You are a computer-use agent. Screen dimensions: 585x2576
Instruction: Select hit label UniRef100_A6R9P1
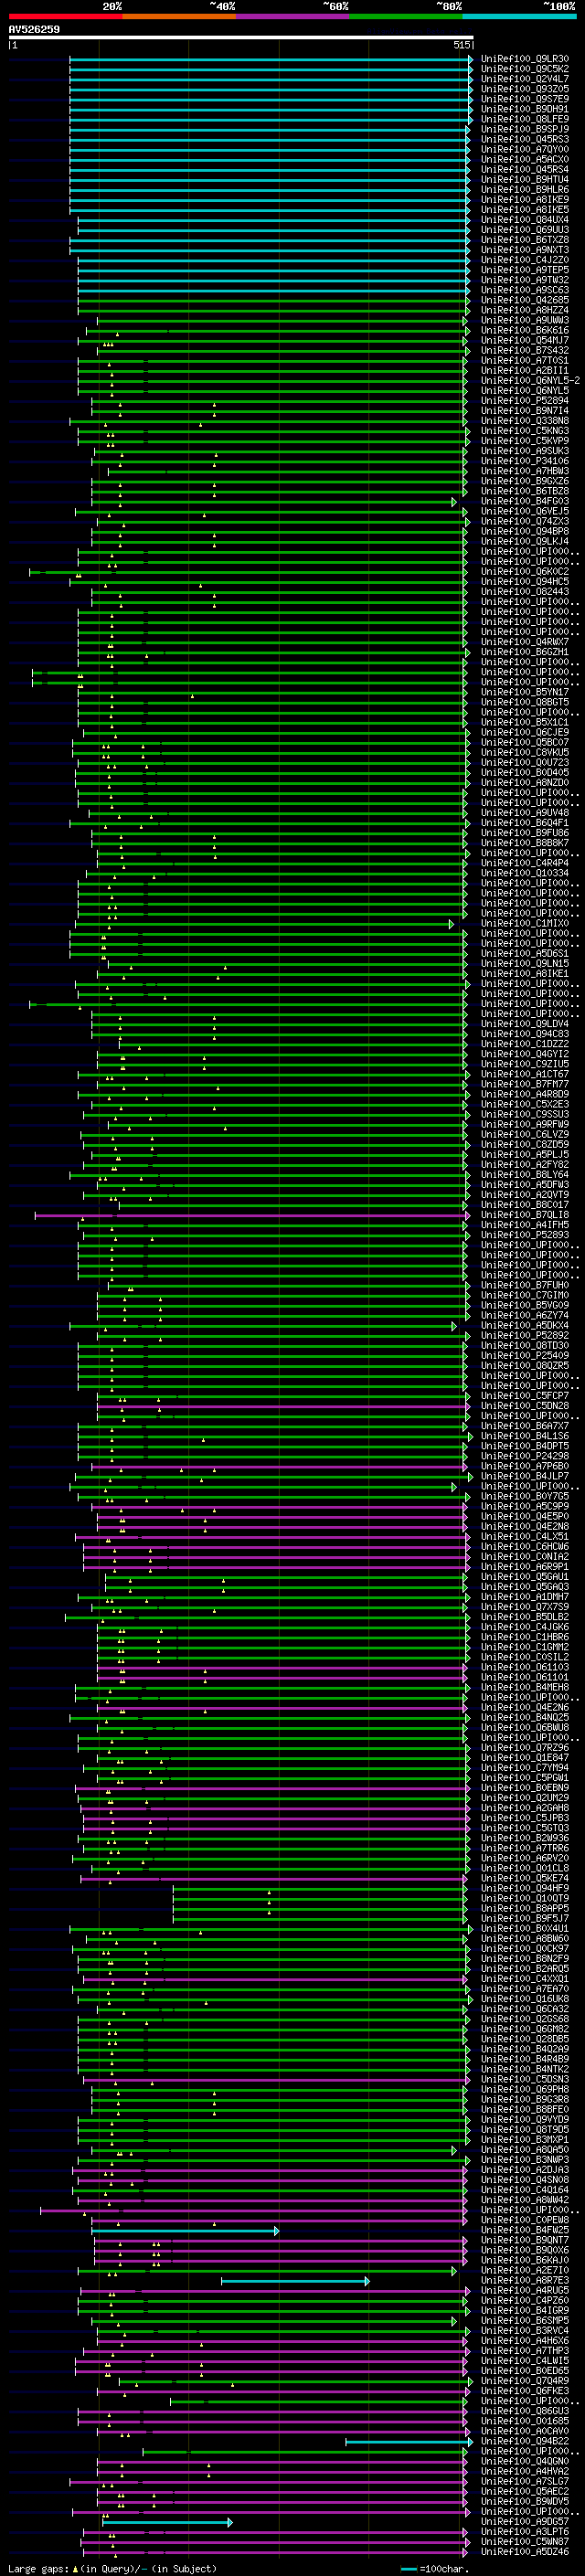coord(525,1567)
